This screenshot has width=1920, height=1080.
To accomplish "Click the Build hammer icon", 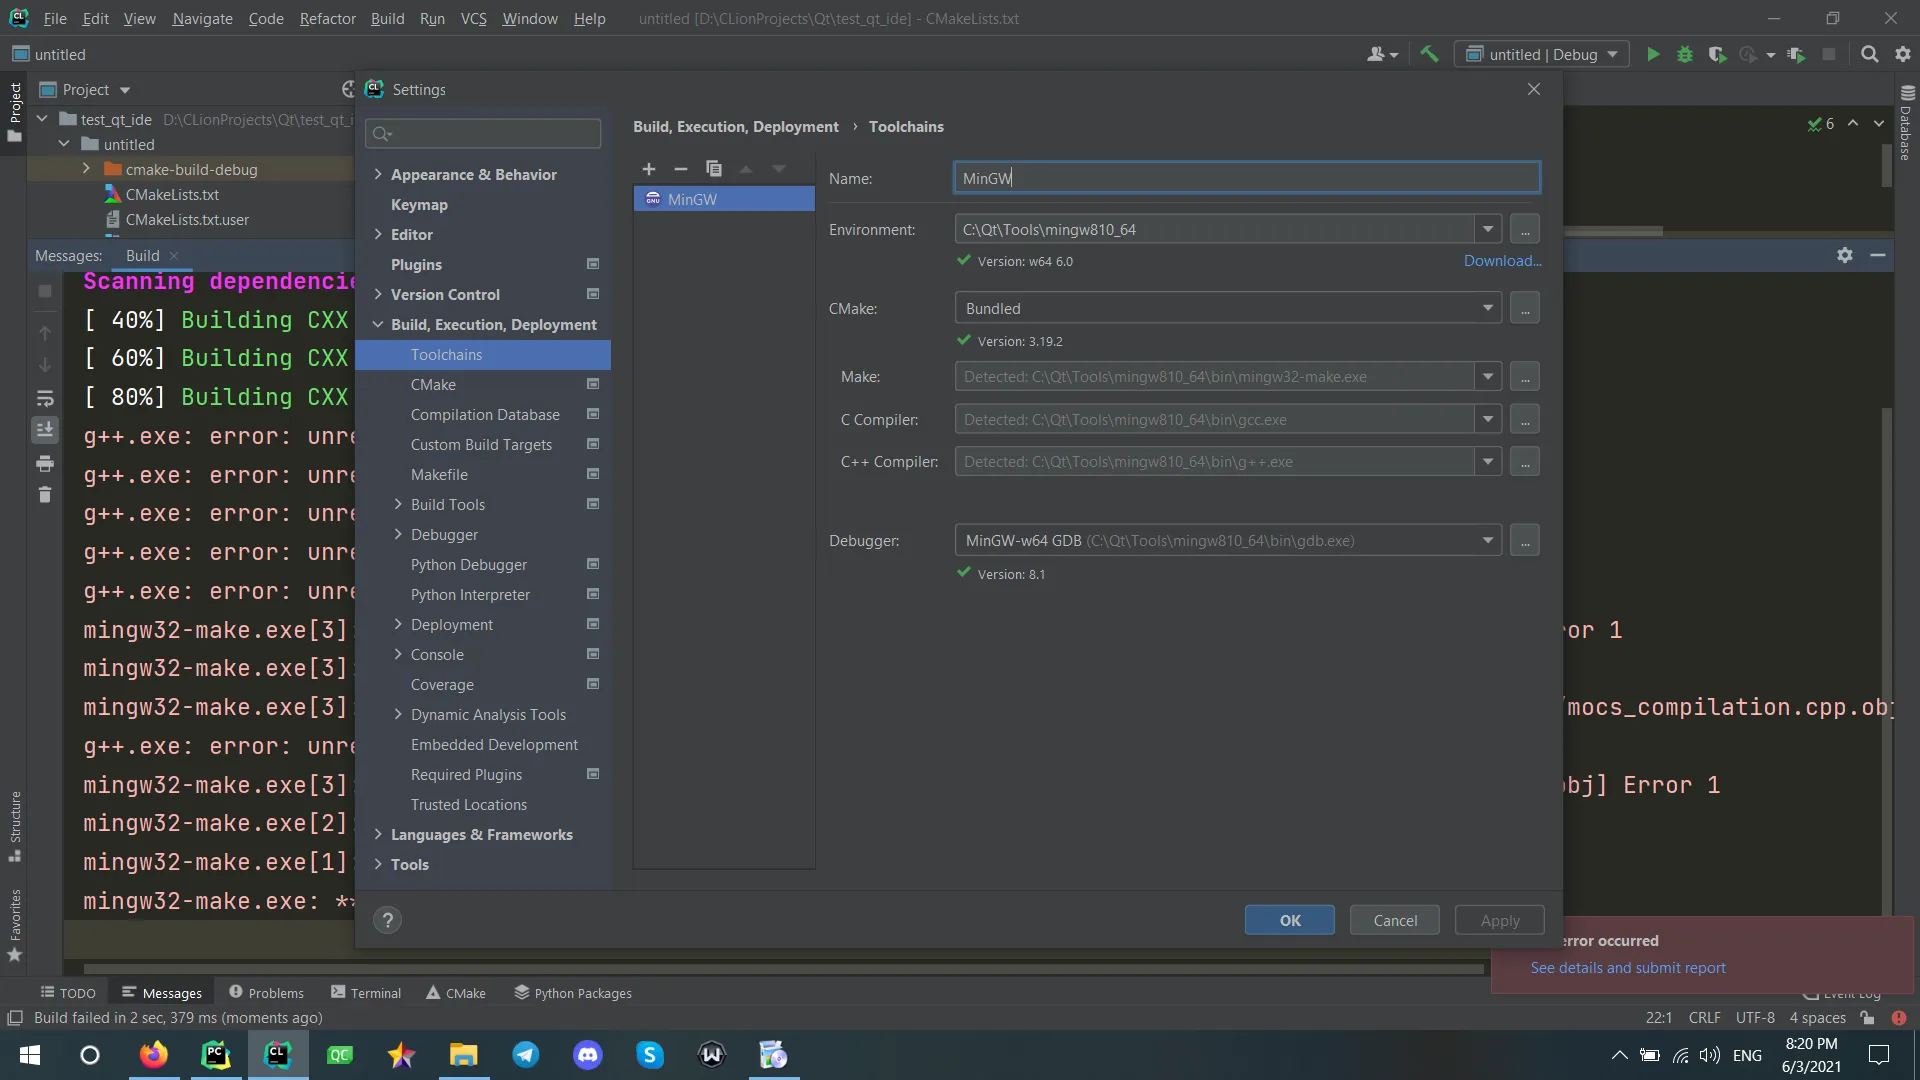I will [x=1429, y=55].
